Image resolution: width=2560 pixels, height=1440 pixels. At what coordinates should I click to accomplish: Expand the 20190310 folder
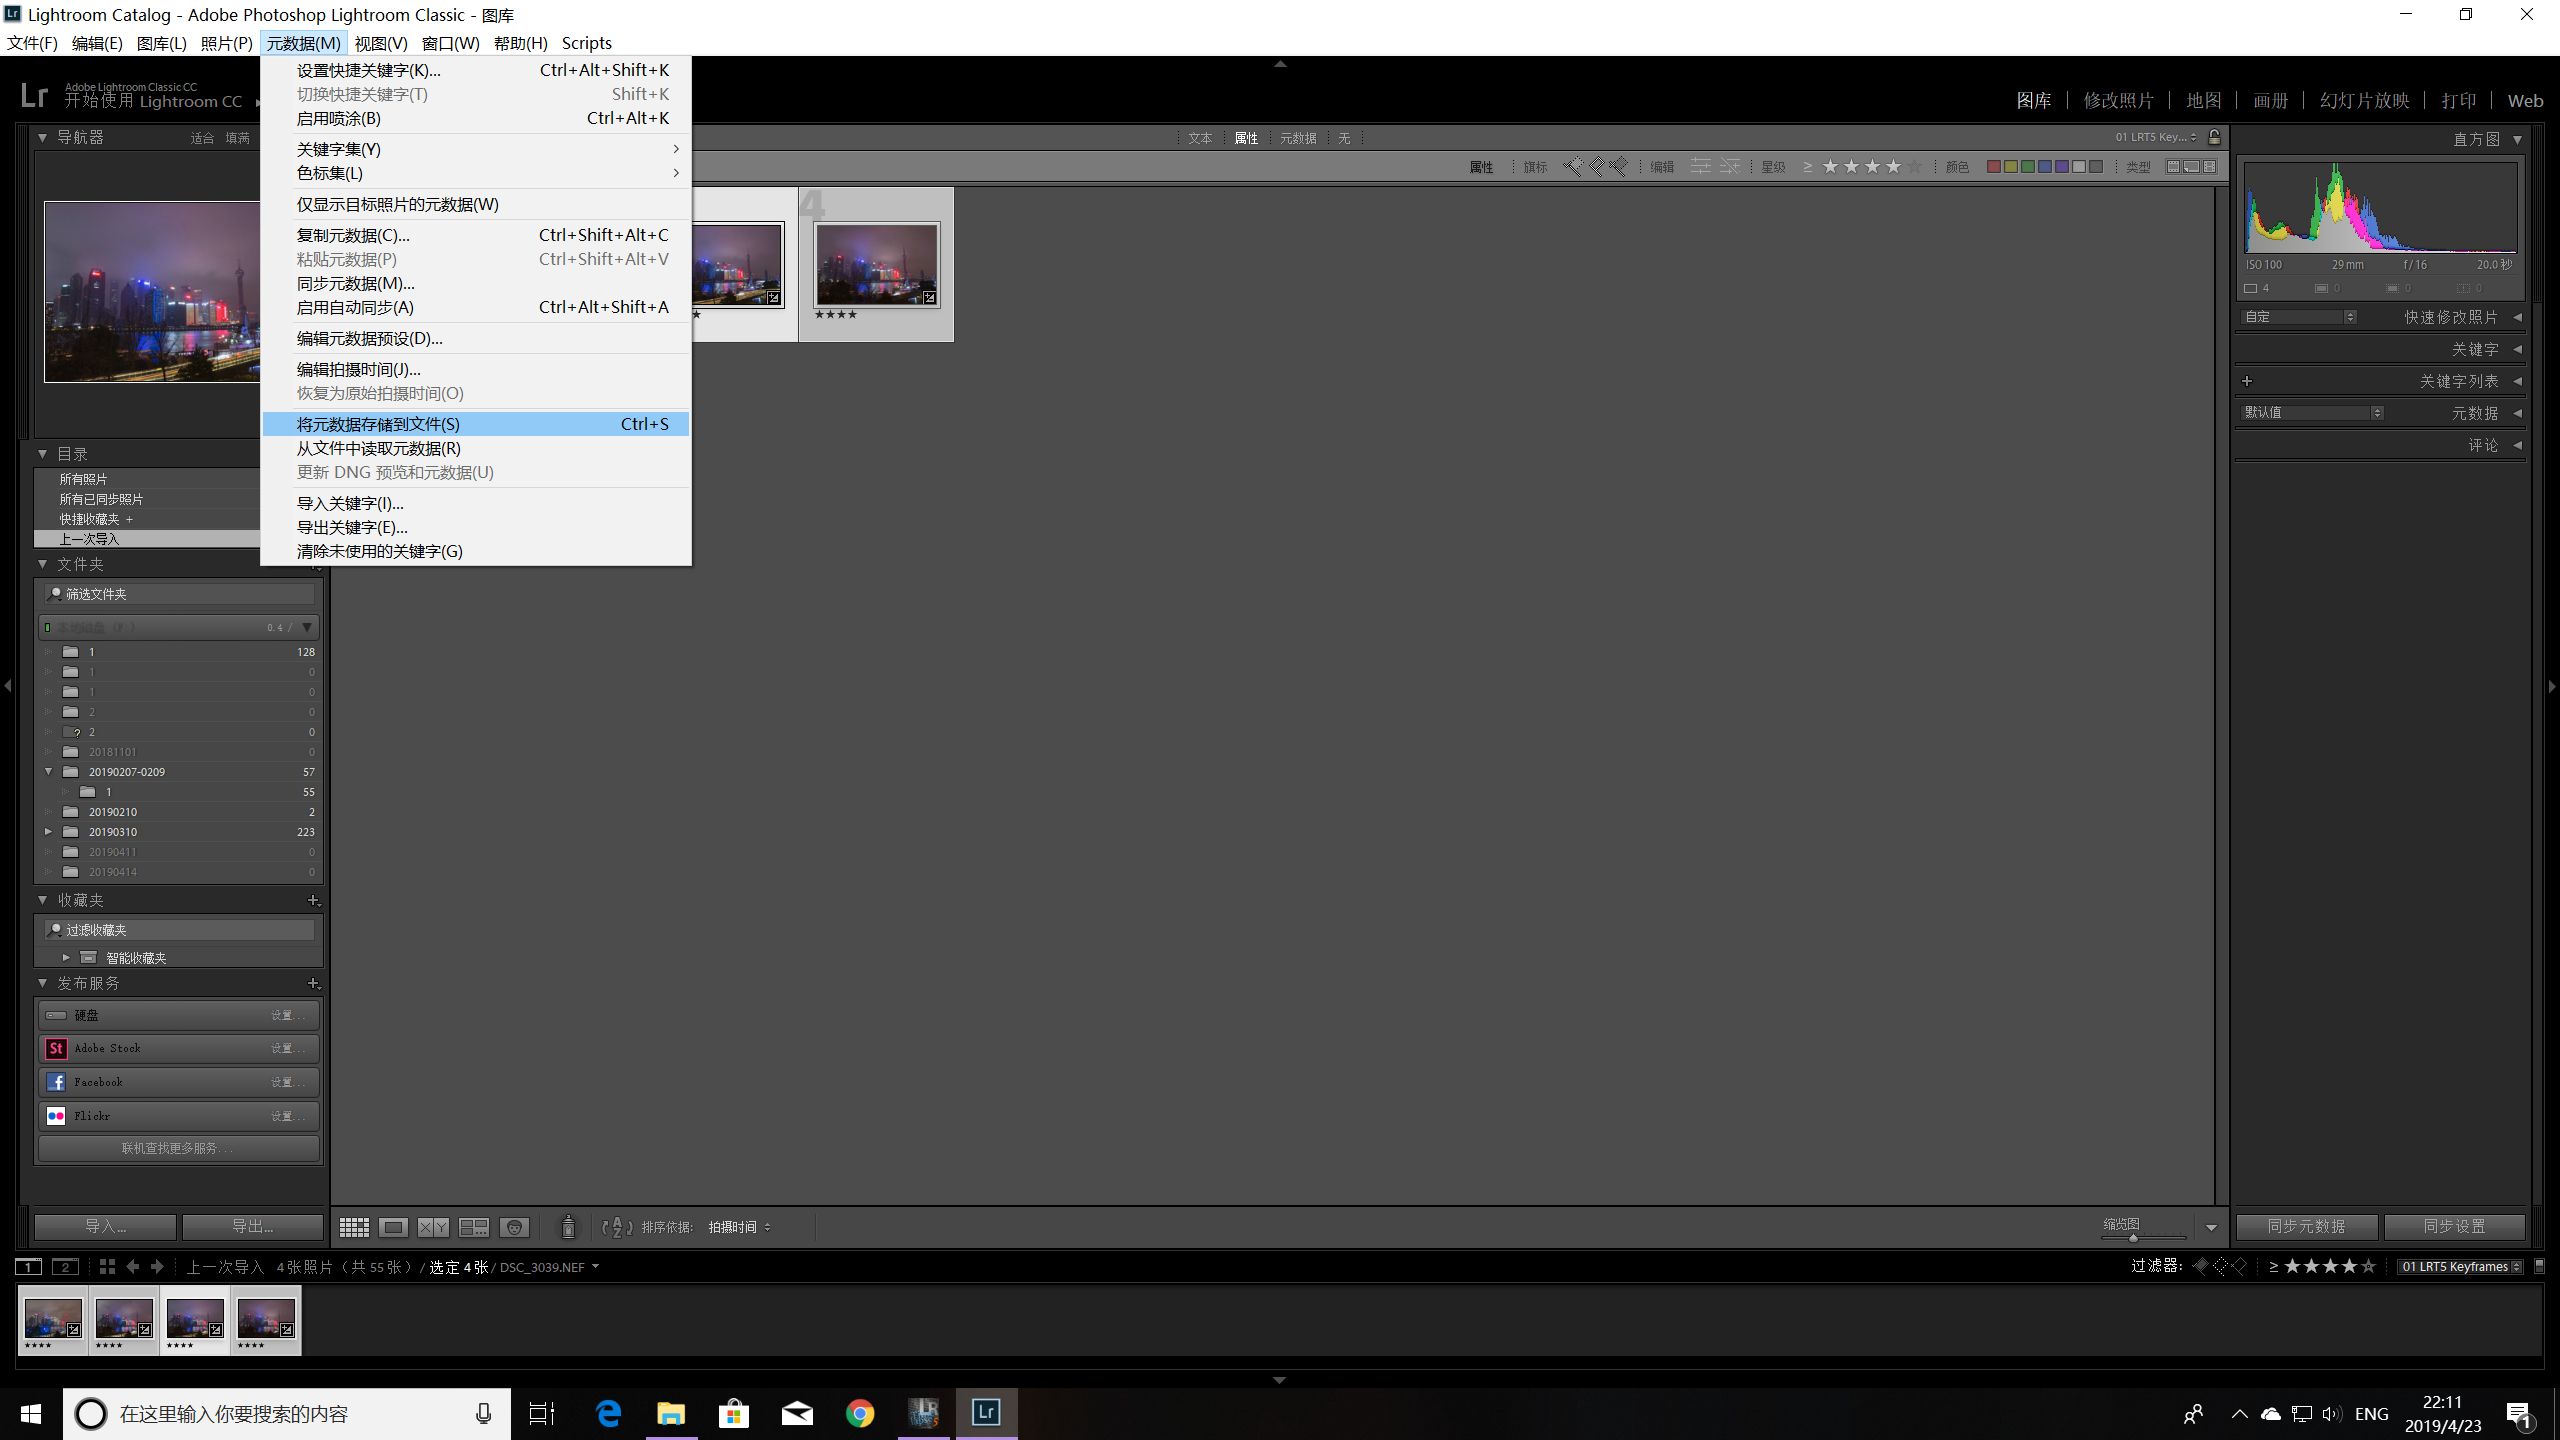48,831
